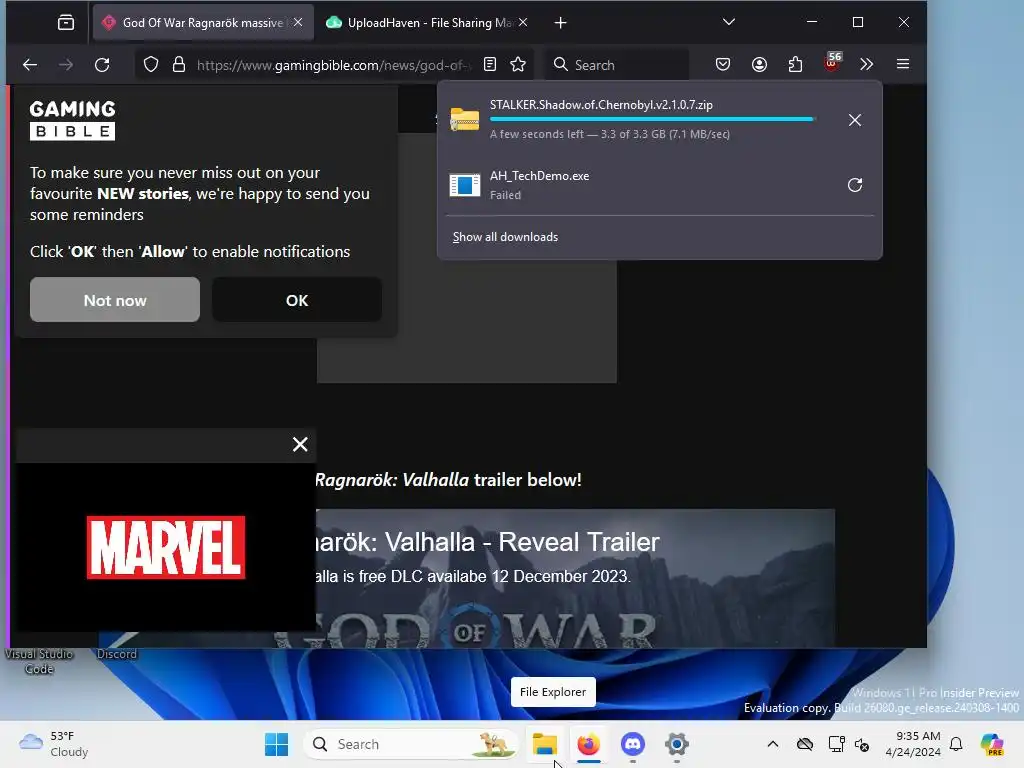Click the Firefox search box

[617, 65]
